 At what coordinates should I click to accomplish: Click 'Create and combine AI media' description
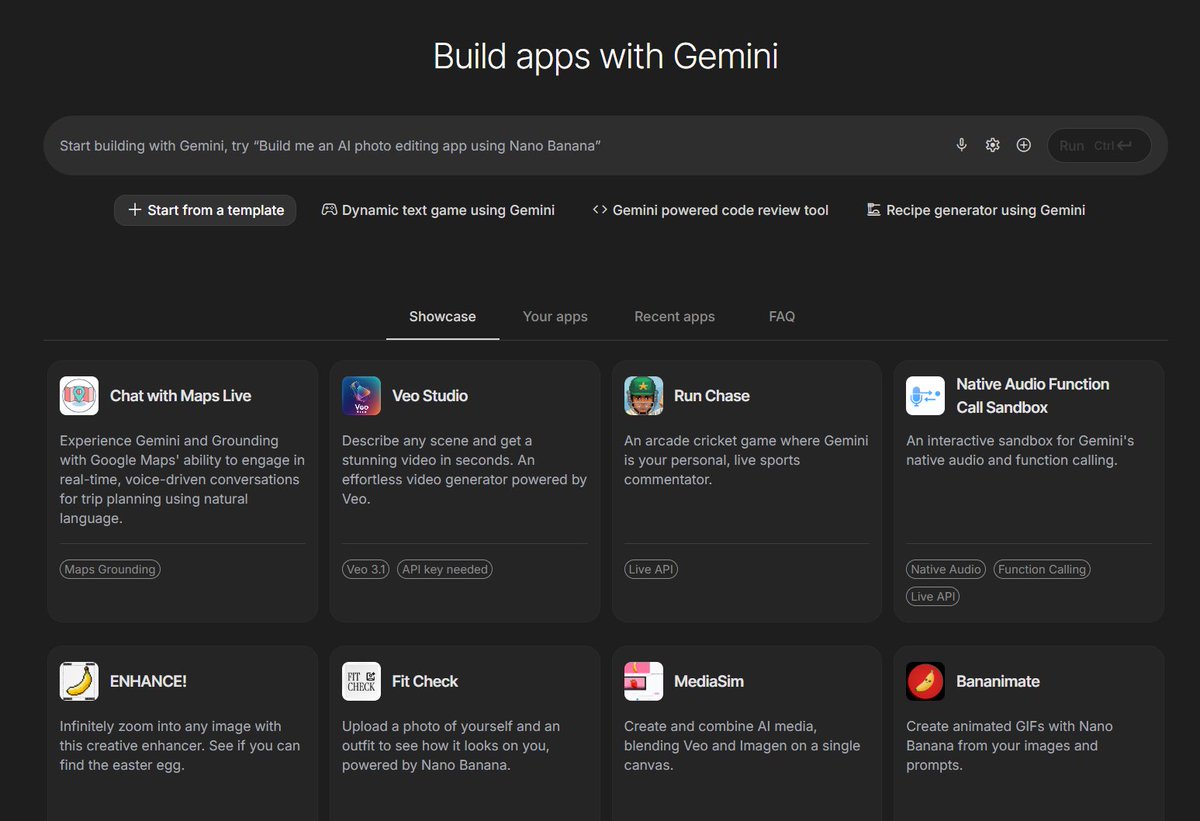coord(742,746)
